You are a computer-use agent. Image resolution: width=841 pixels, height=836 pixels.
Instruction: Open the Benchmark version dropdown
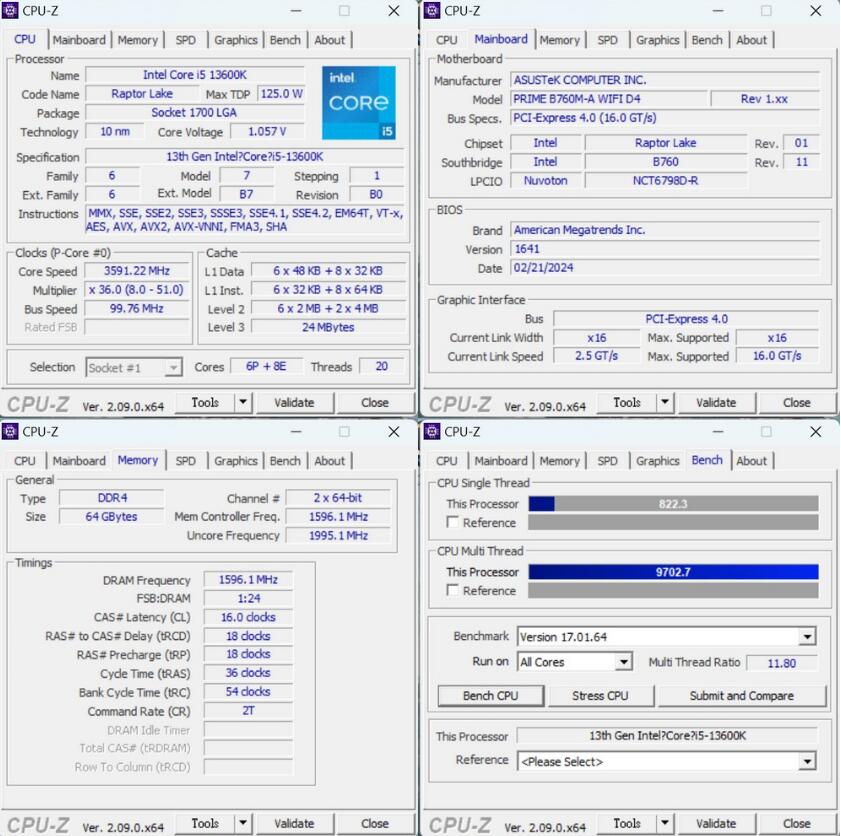pyautogui.click(x=806, y=637)
